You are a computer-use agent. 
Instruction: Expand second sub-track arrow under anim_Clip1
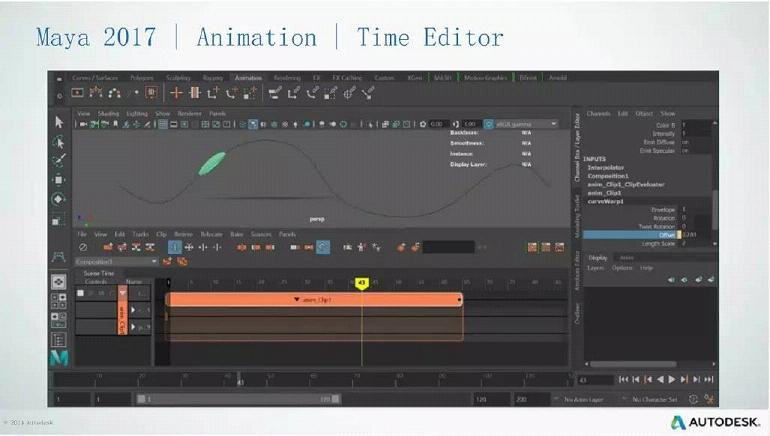pyautogui.click(x=133, y=327)
